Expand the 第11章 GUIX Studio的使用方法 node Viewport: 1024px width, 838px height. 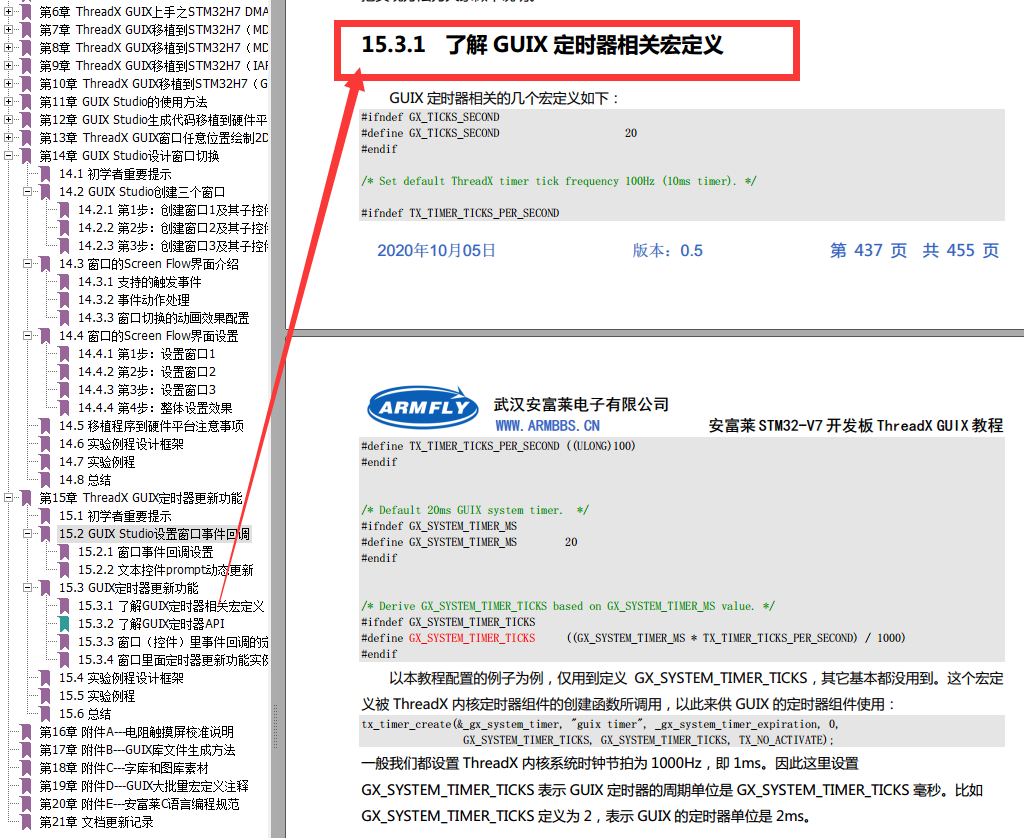tap(8, 101)
